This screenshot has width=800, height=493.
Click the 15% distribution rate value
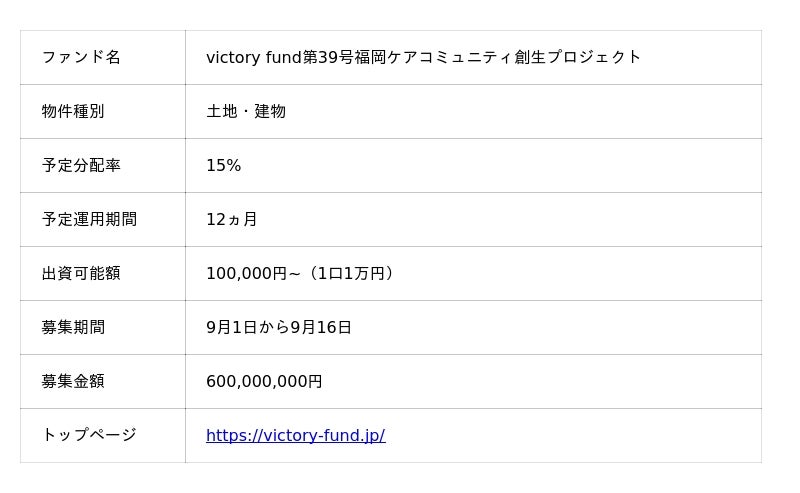tap(223, 165)
